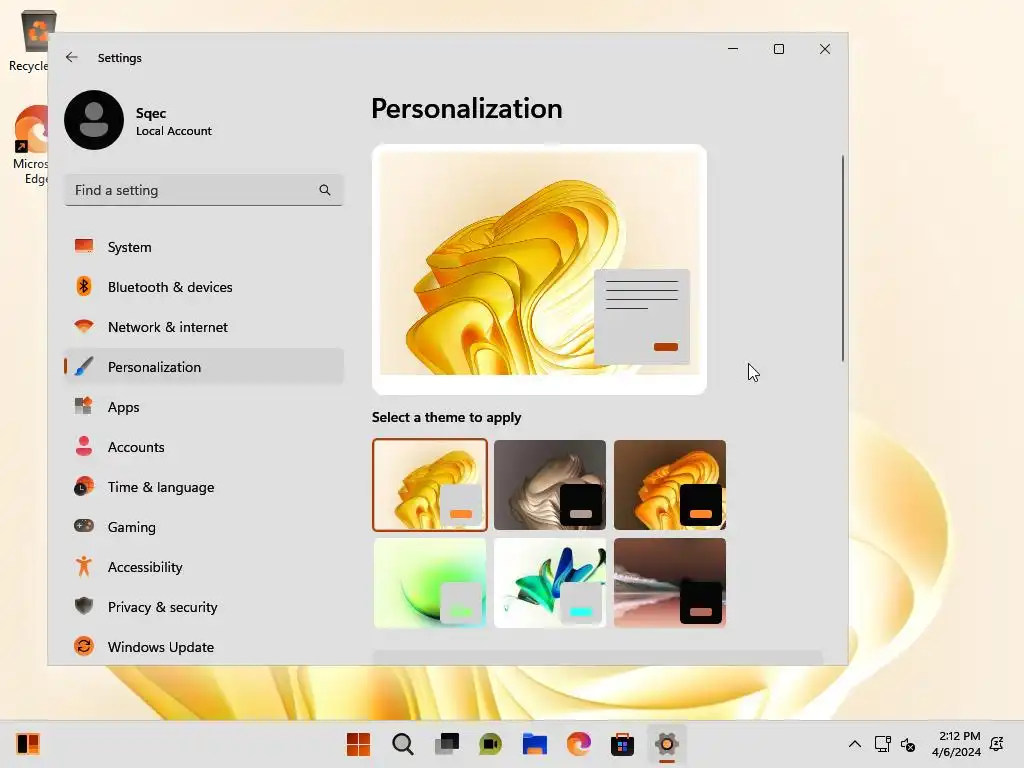The width and height of the screenshot is (1024, 768).
Task: Open Task View on taskbar
Action: pyautogui.click(x=447, y=744)
